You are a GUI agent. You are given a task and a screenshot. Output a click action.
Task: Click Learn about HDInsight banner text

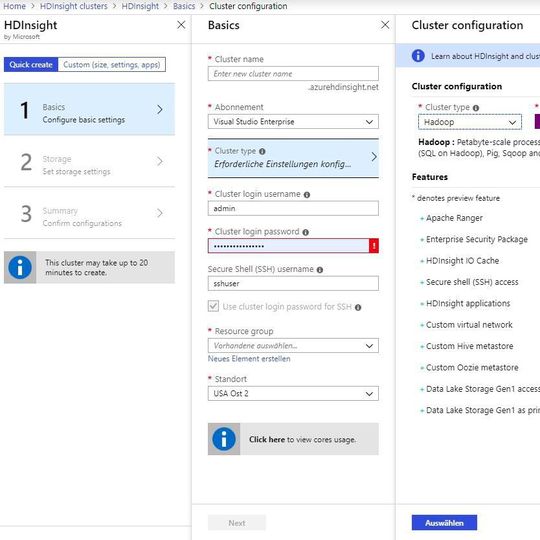pyautogui.click(x=486, y=56)
